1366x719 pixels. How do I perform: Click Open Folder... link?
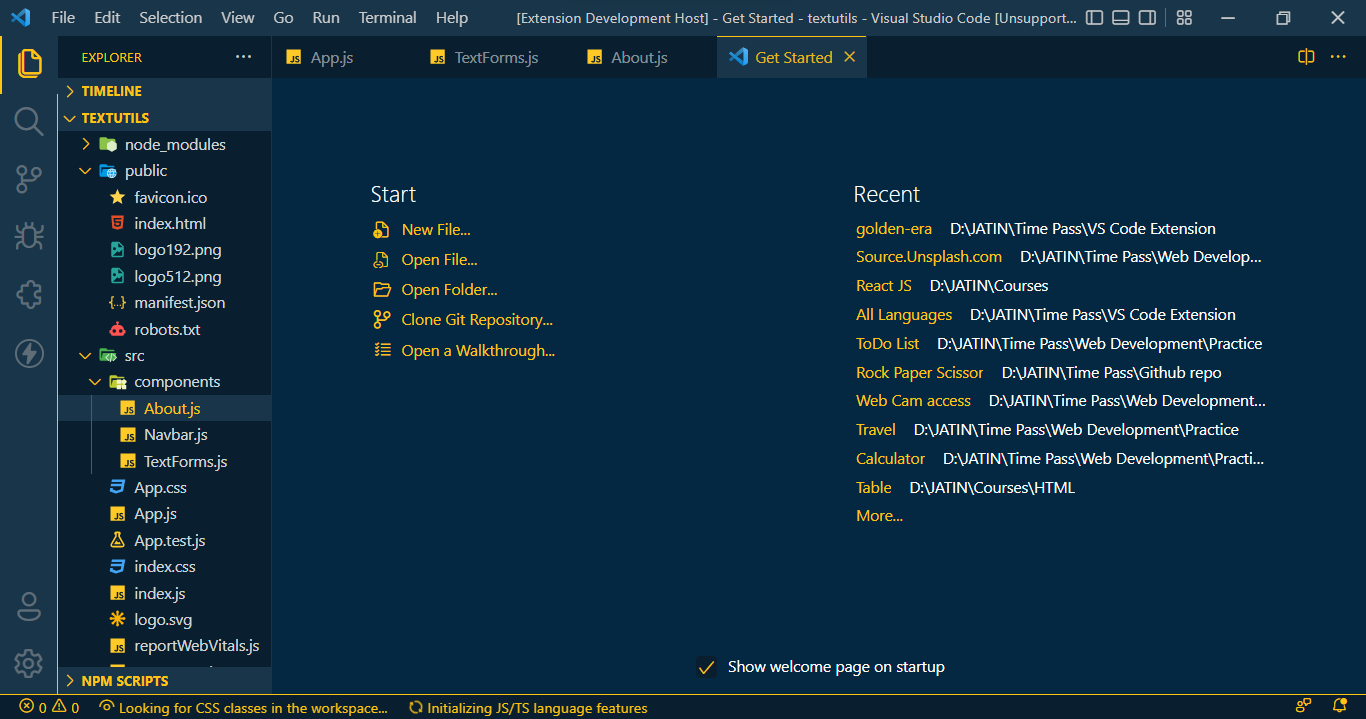click(450, 290)
